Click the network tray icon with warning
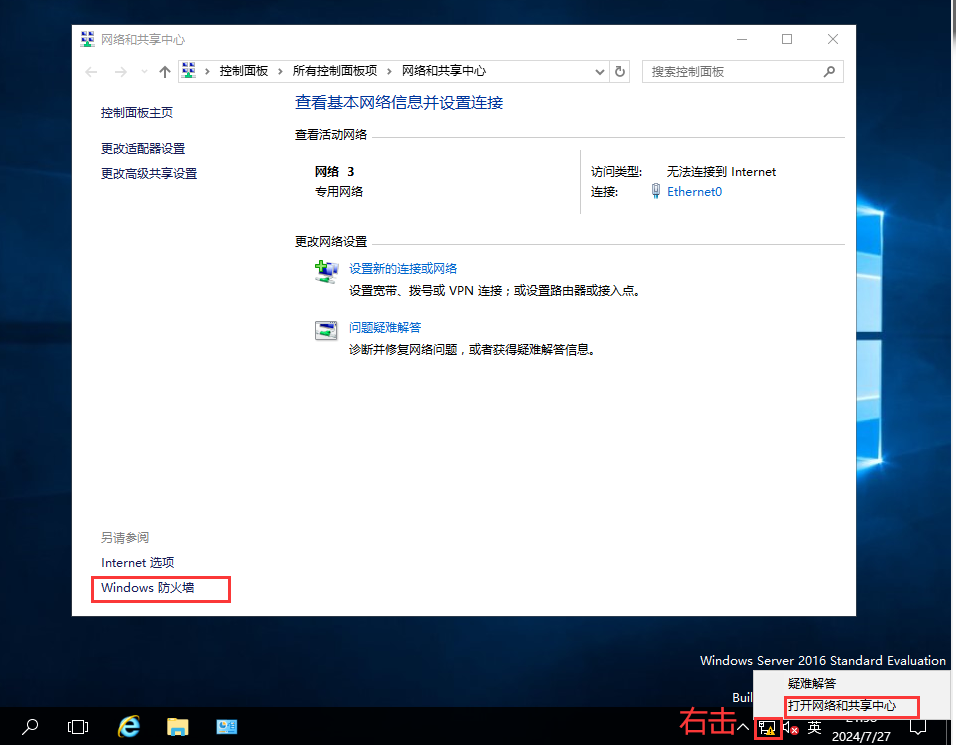This screenshot has width=956, height=745. click(767, 728)
